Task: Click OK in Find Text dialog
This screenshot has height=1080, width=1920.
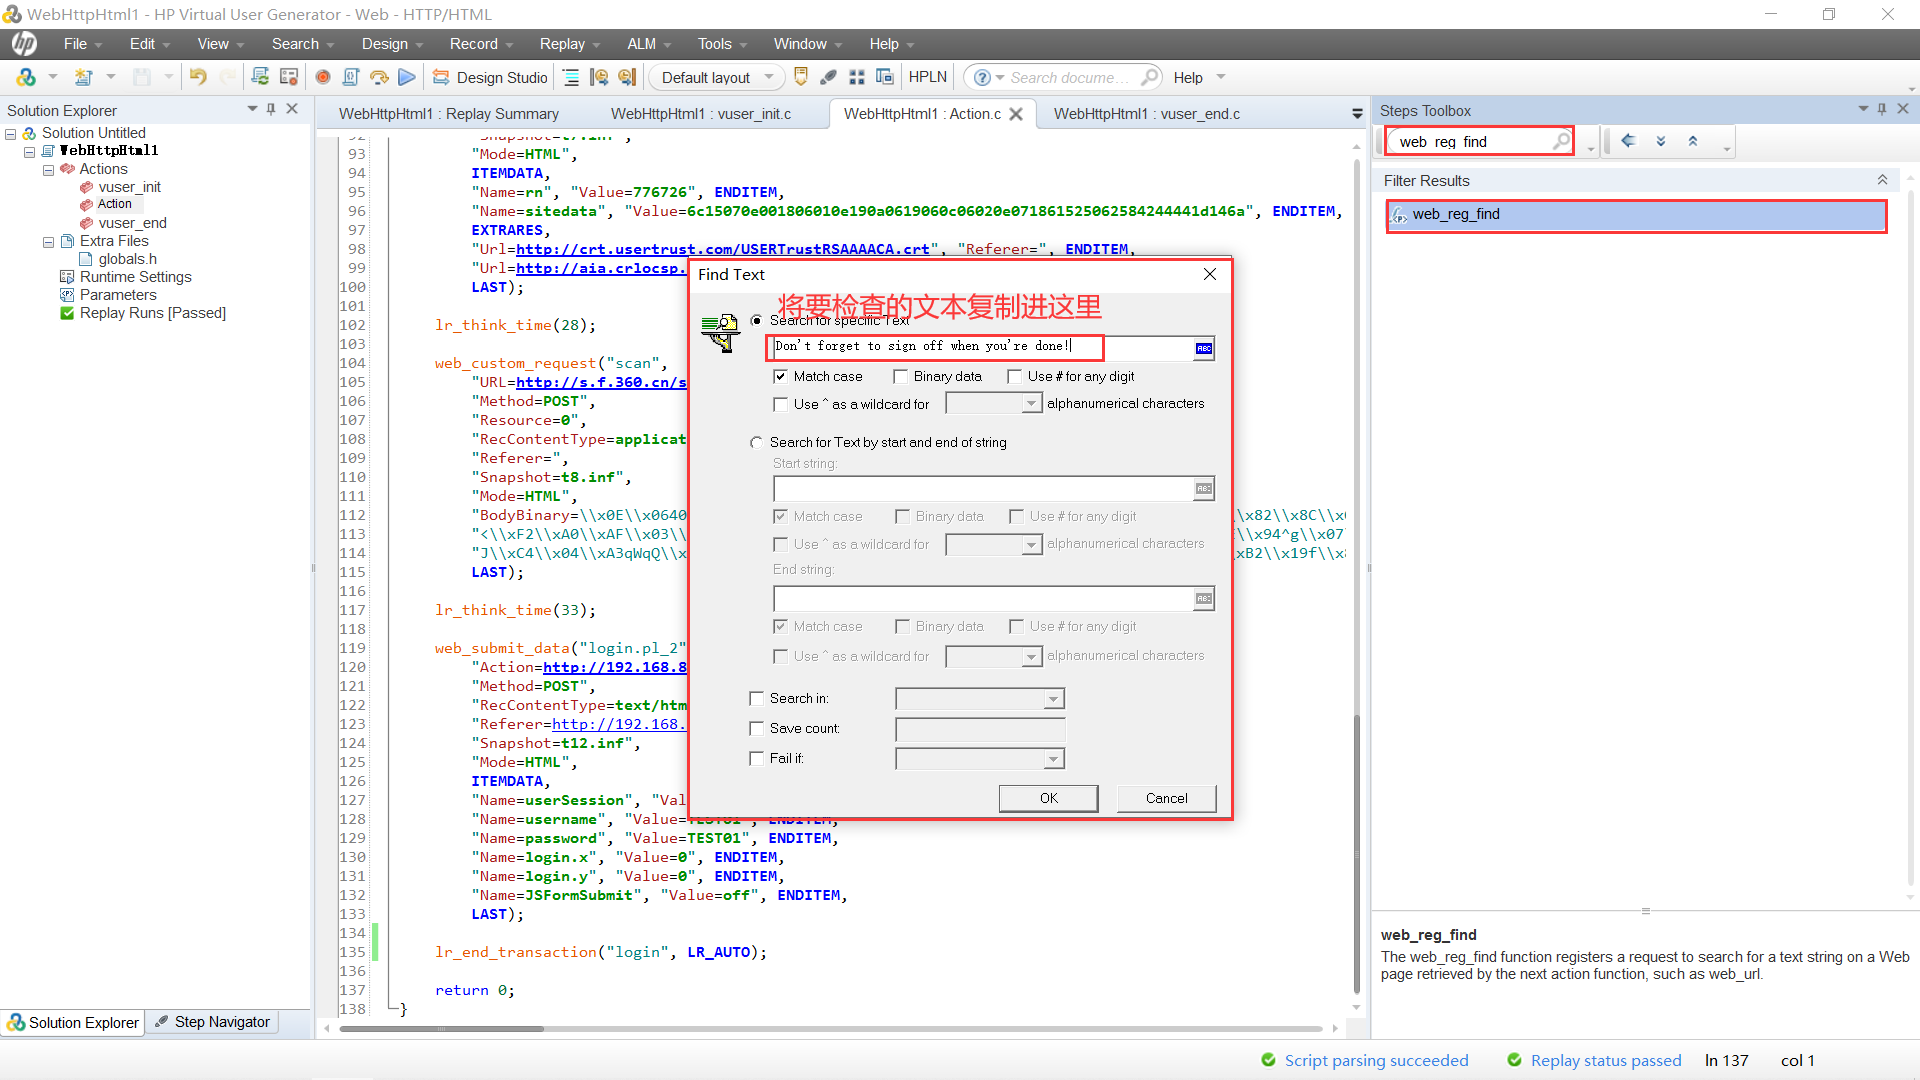Action: click(1048, 798)
